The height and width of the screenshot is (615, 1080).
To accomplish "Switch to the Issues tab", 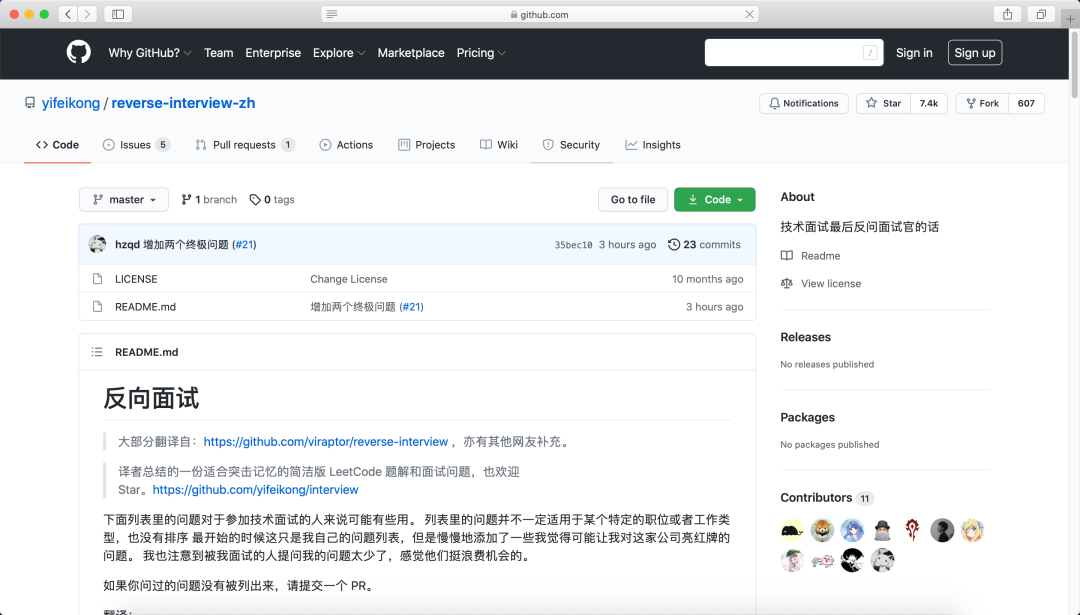I will (136, 145).
